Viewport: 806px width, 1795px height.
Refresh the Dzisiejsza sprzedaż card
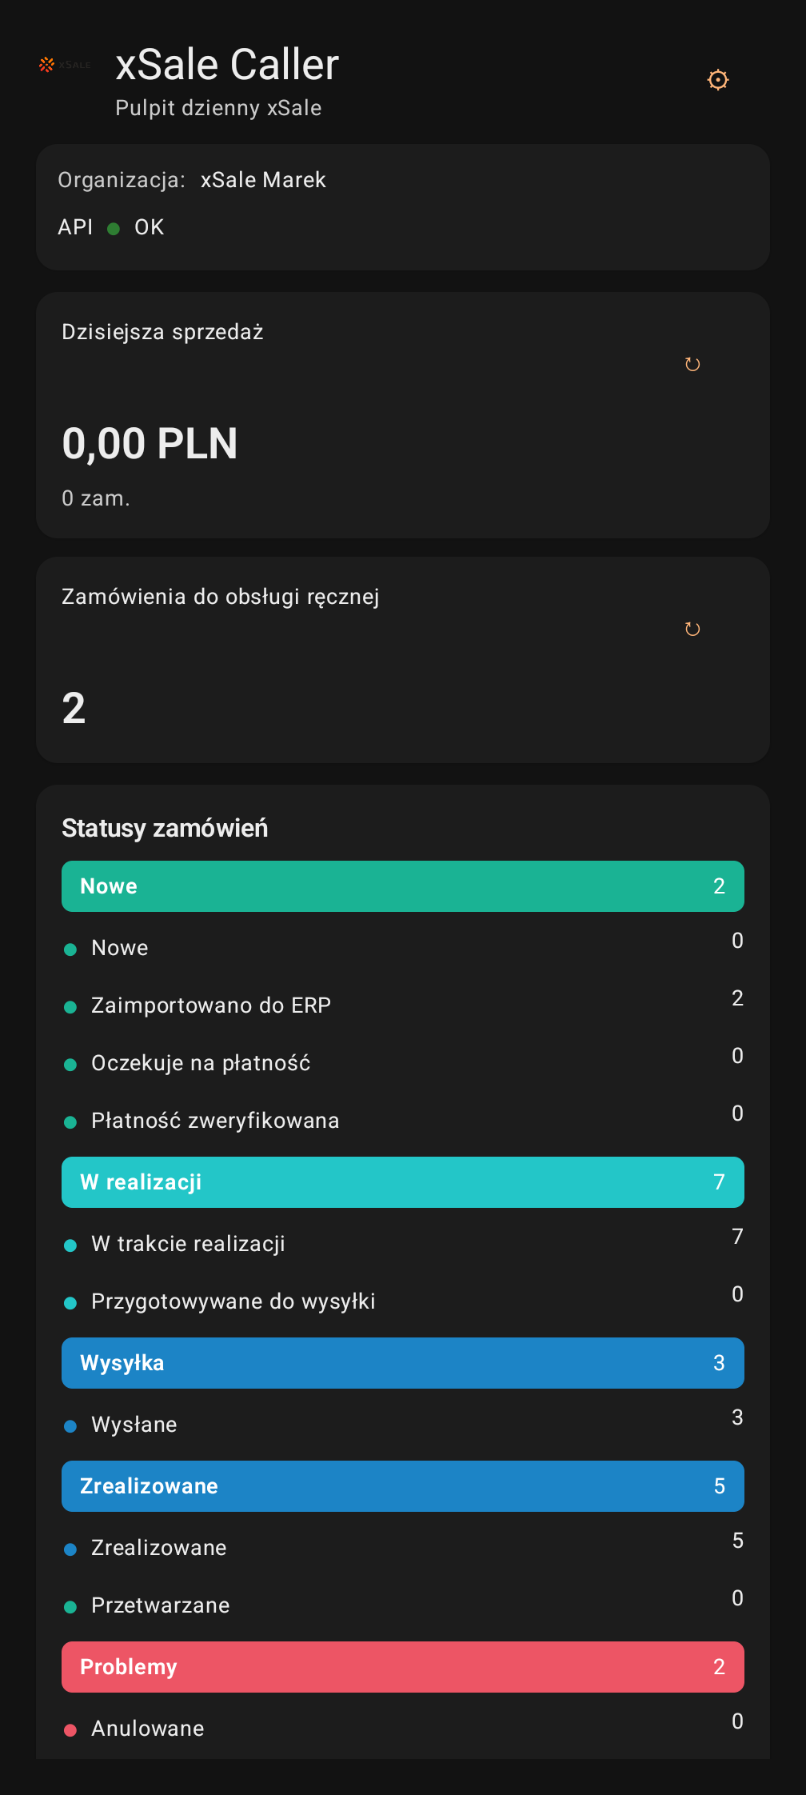tap(692, 364)
